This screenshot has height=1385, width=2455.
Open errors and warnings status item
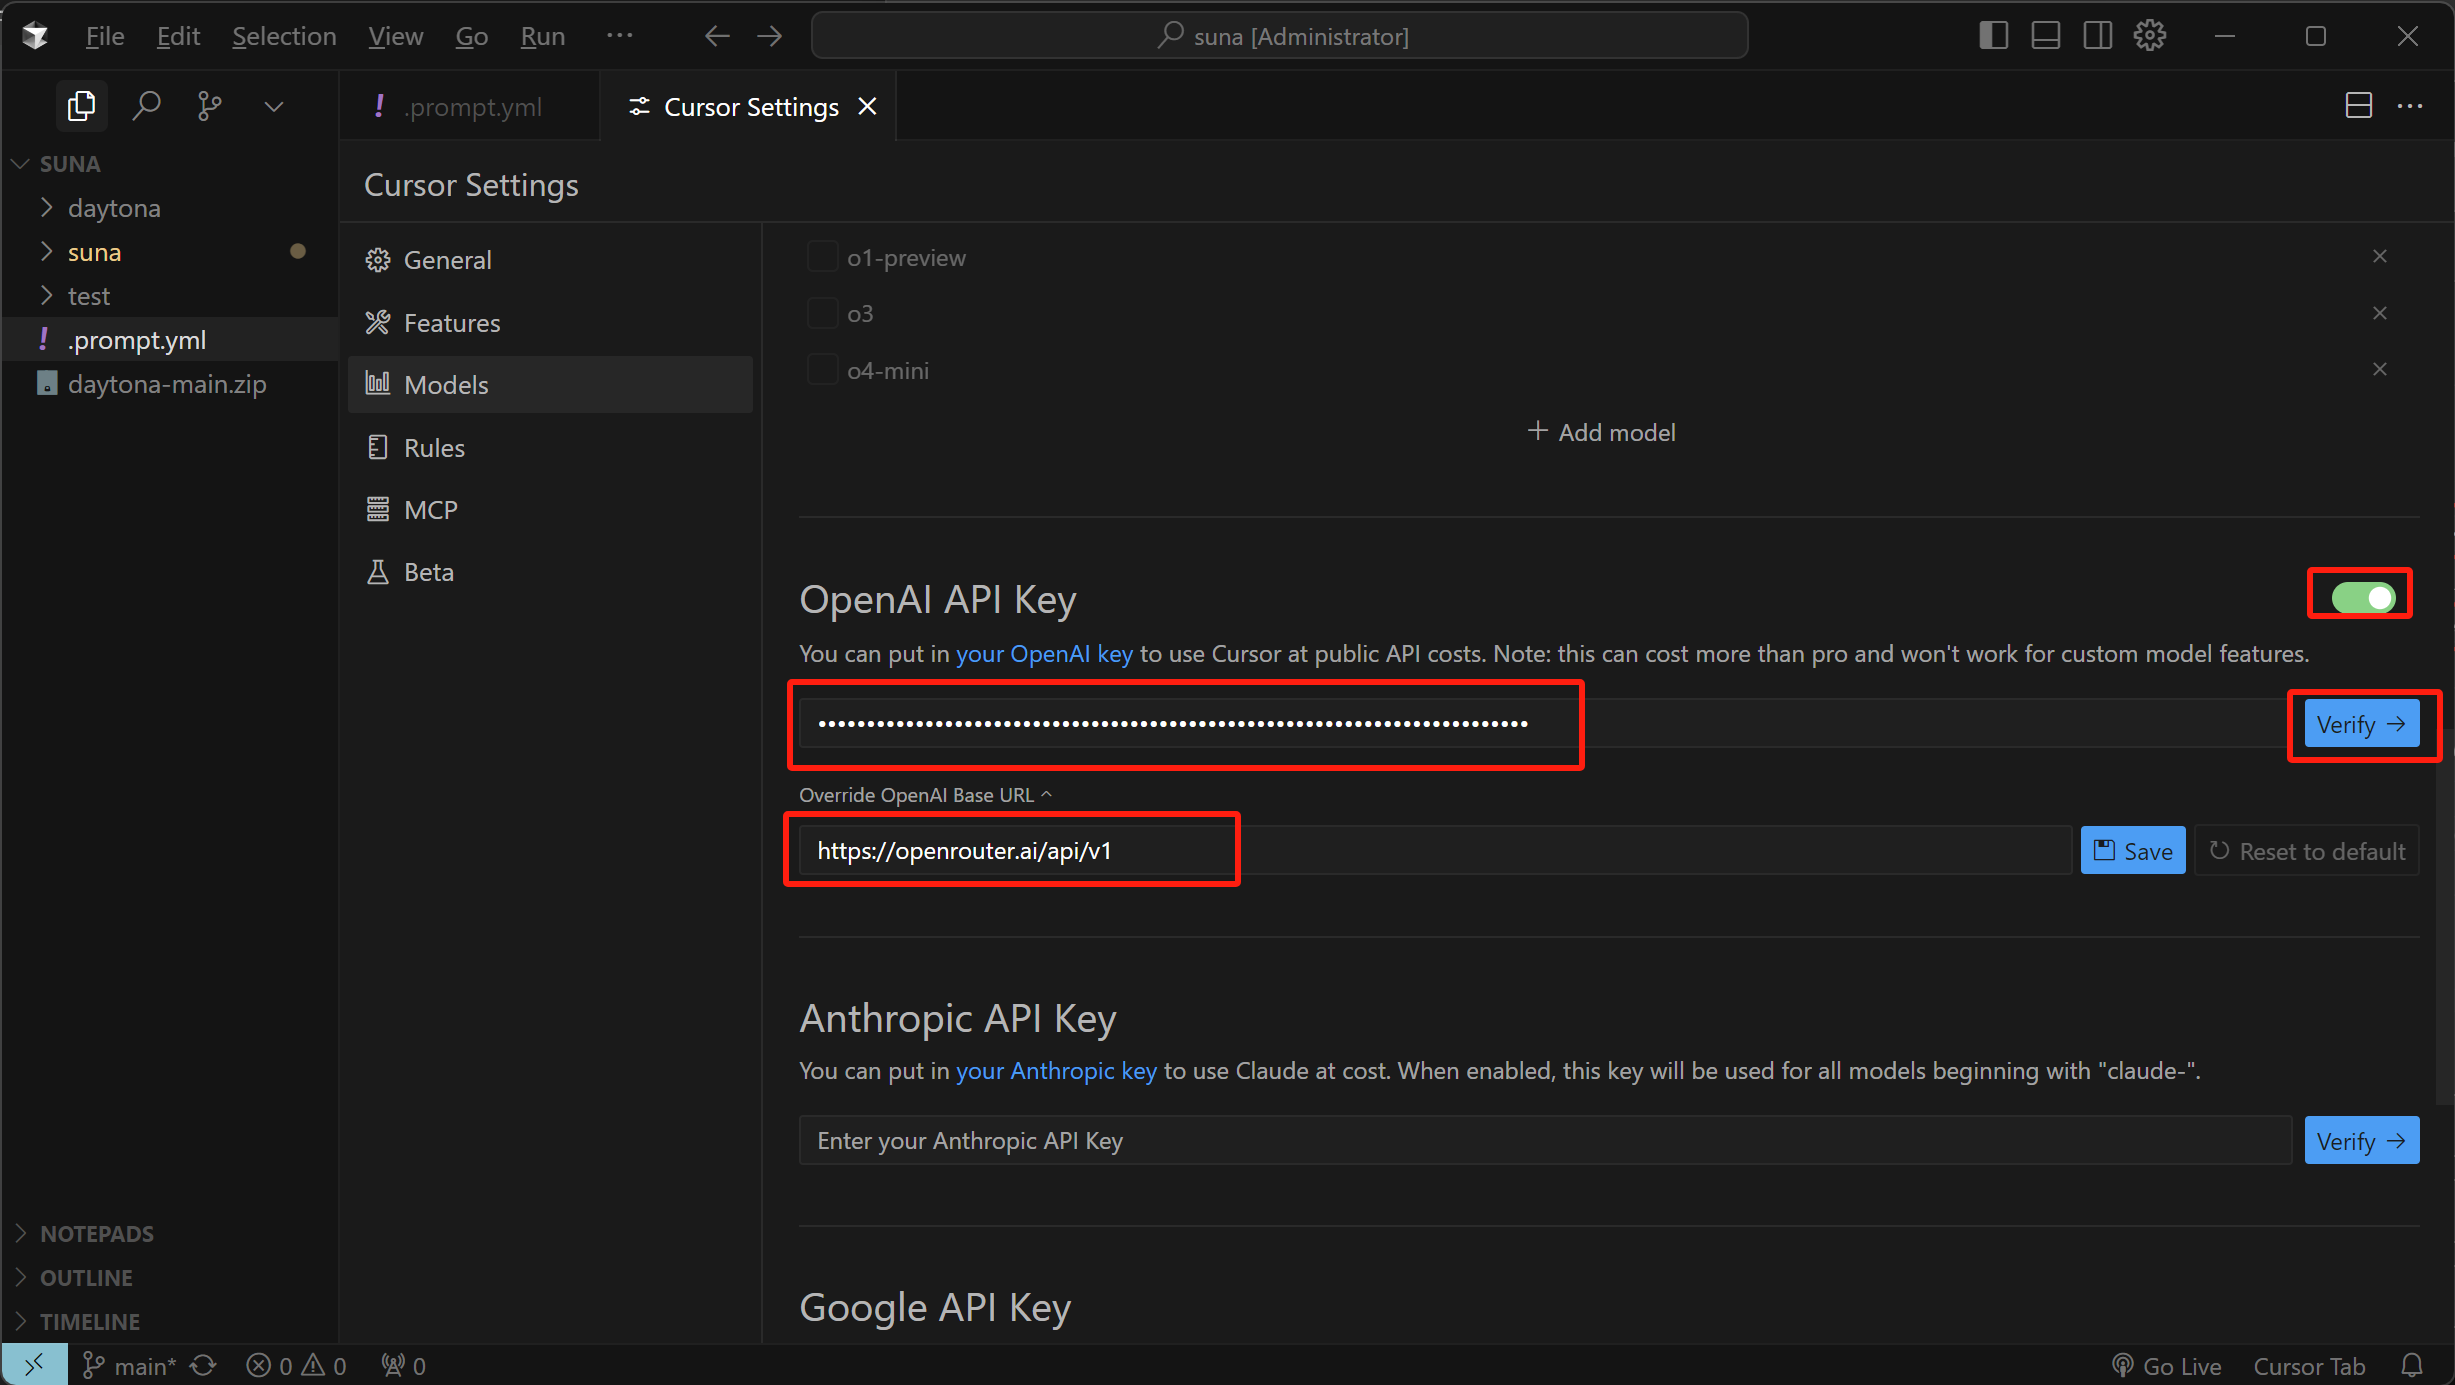pos(296,1365)
